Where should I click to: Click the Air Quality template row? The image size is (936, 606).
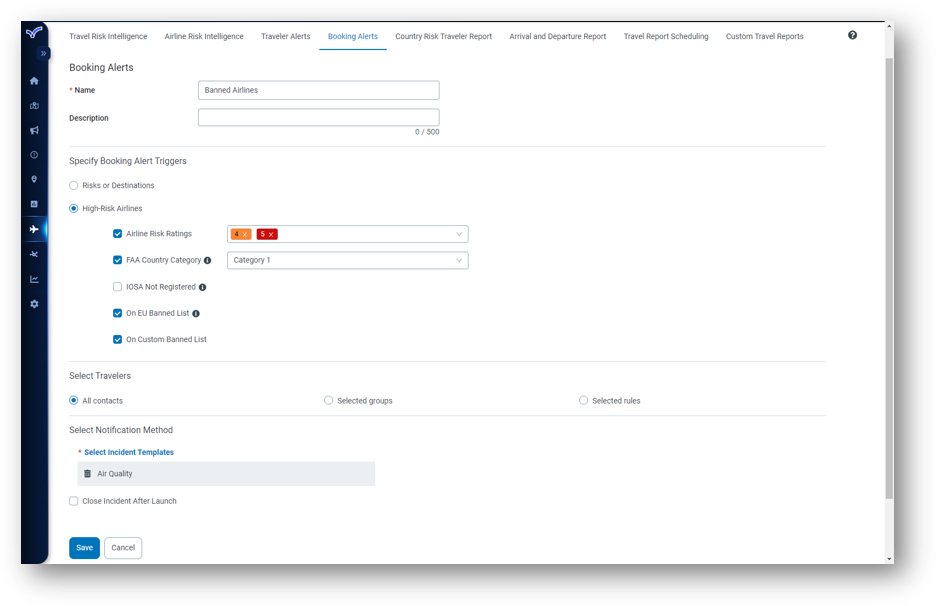226,473
